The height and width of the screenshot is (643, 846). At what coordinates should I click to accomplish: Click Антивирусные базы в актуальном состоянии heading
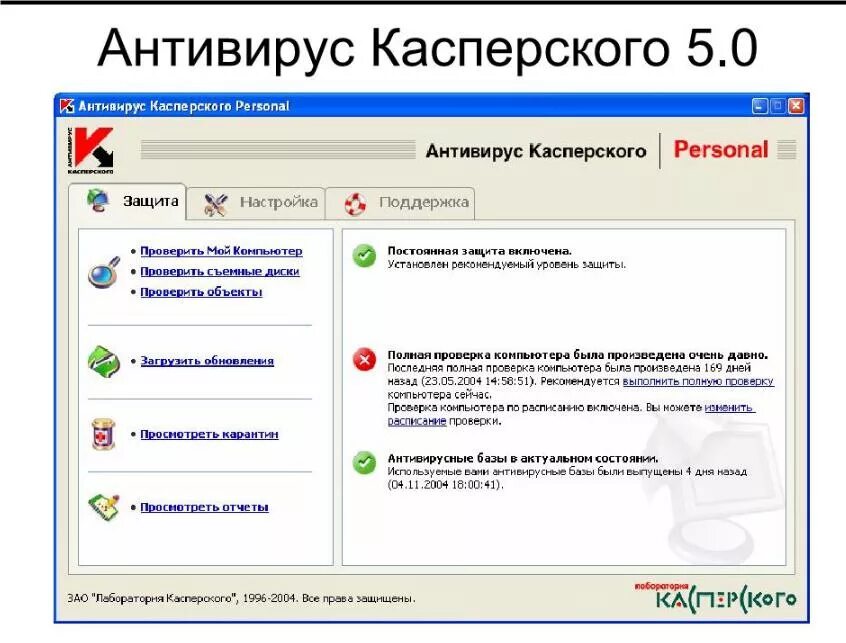(x=523, y=459)
